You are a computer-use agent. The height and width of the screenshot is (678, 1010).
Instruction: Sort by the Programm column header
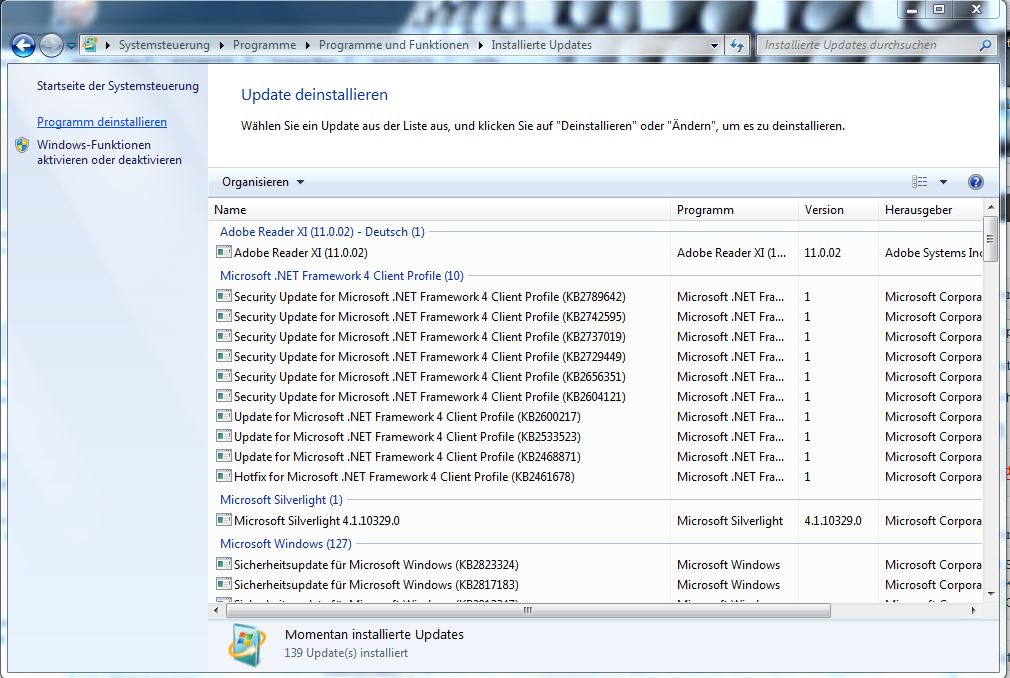(x=734, y=210)
